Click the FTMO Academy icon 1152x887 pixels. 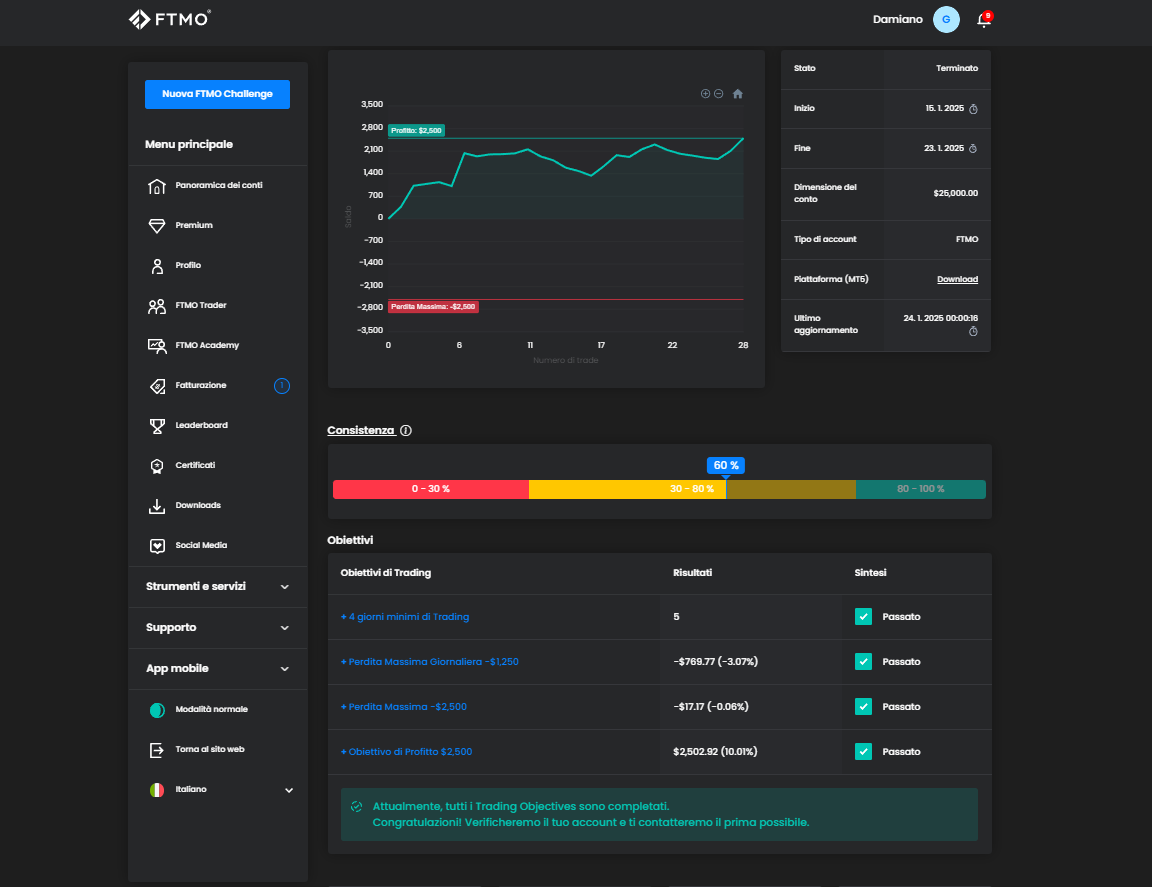tap(156, 346)
